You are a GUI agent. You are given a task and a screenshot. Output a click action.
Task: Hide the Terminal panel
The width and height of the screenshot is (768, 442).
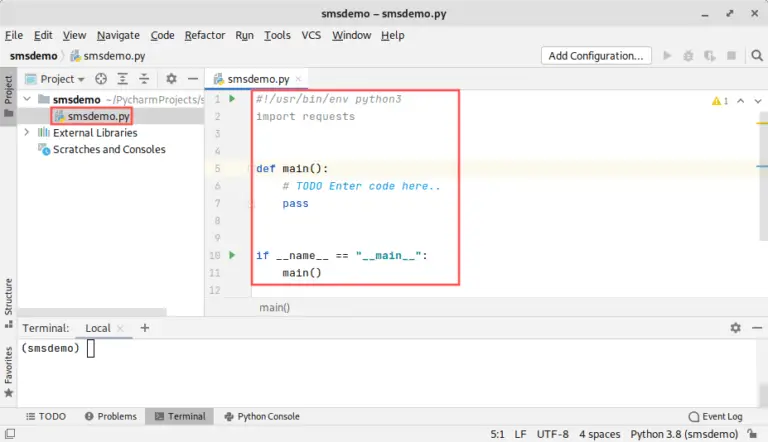(757, 328)
